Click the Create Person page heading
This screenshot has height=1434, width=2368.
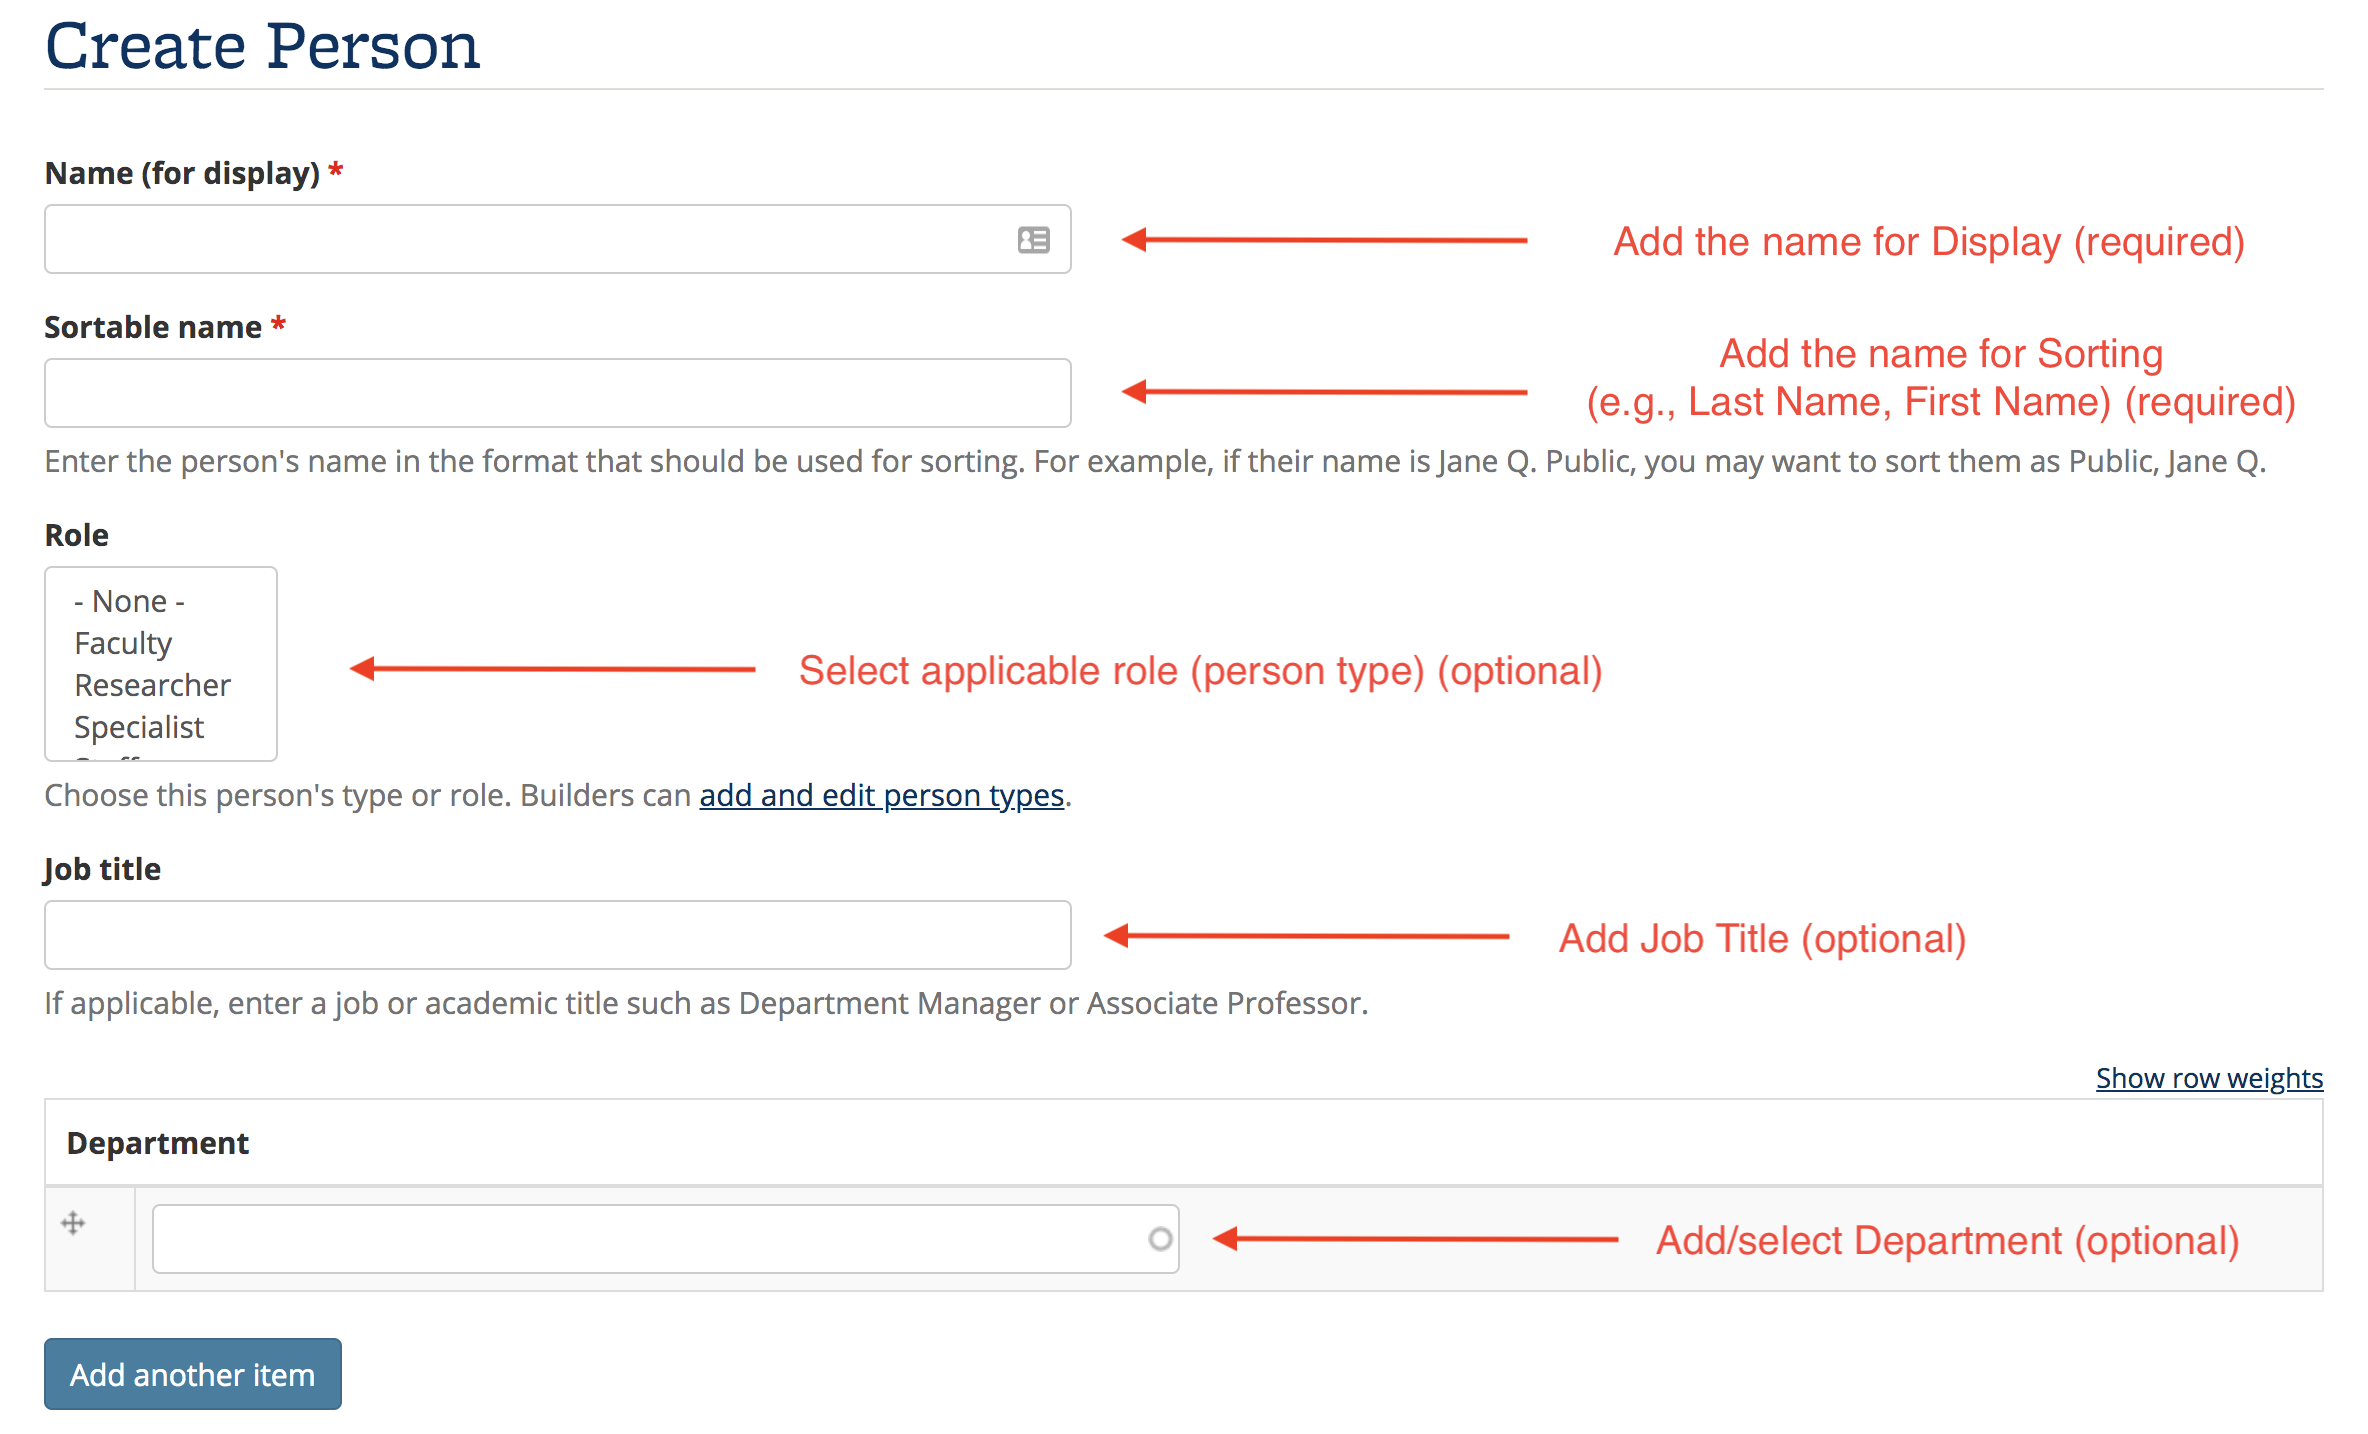(x=263, y=47)
